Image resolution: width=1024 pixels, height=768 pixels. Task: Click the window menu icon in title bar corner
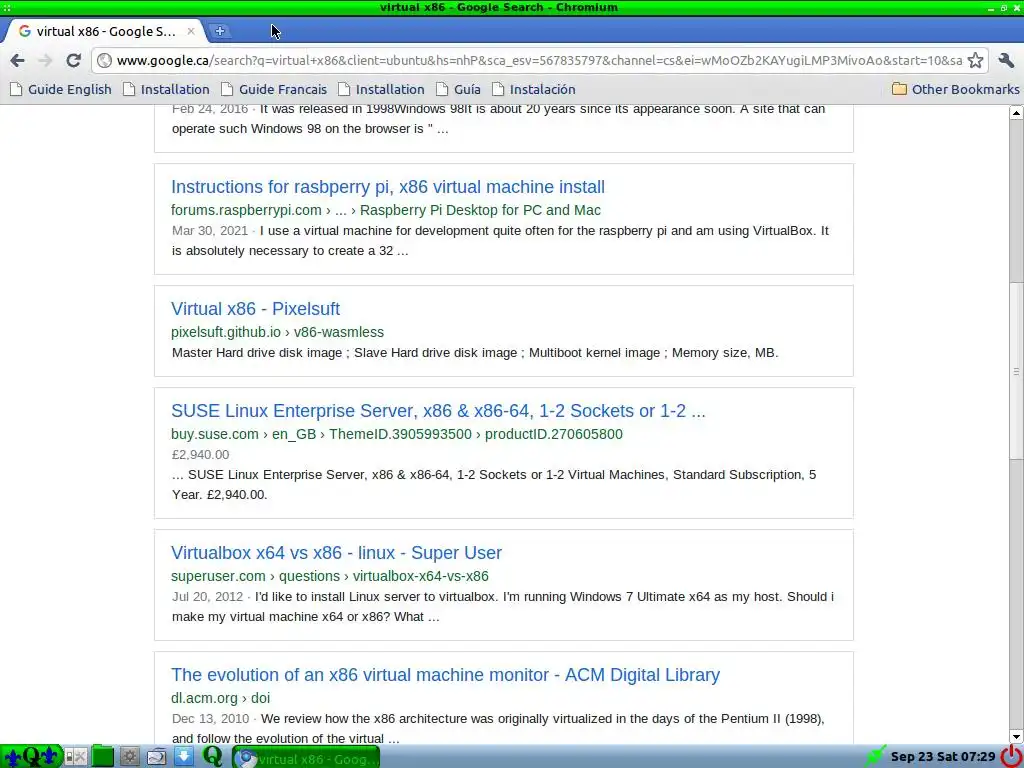coord(7,7)
